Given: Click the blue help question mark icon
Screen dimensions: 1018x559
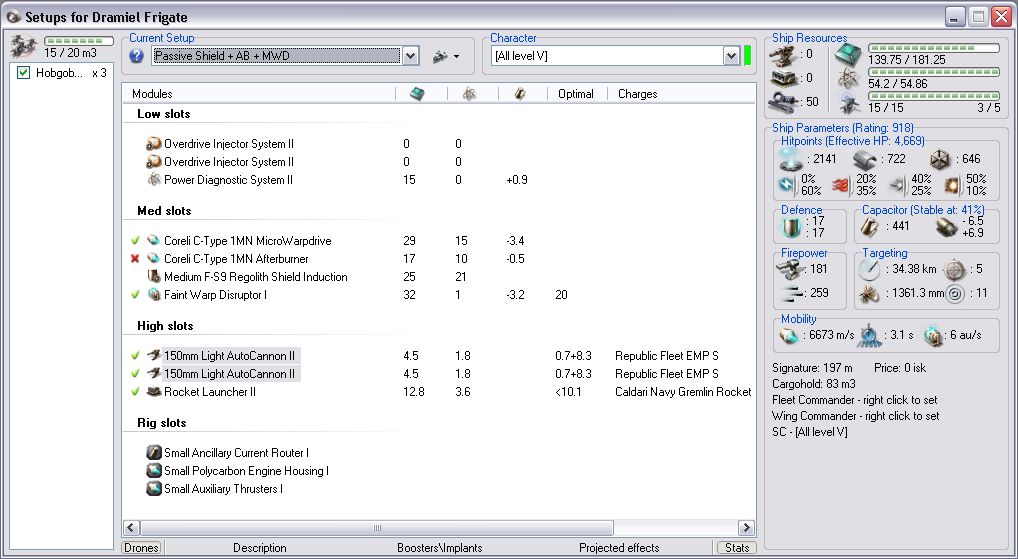Looking at the screenshot, I should coord(136,56).
